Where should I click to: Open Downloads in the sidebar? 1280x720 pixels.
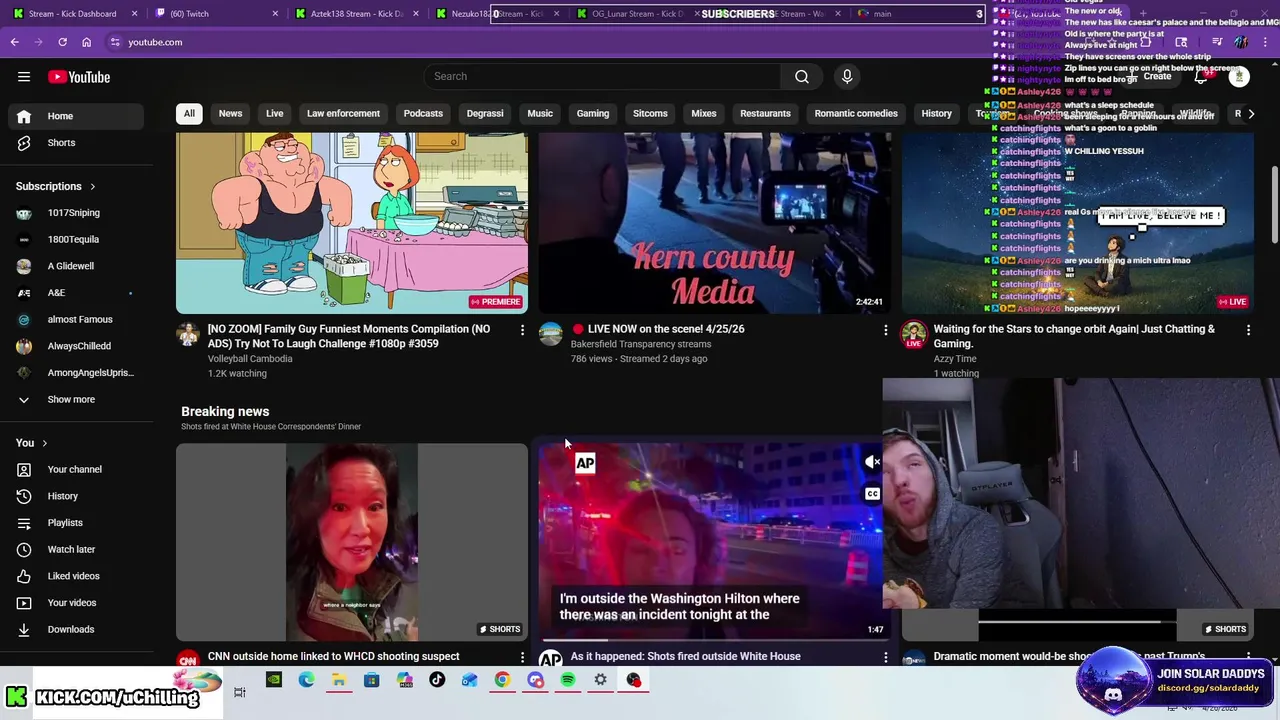[x=75, y=629]
